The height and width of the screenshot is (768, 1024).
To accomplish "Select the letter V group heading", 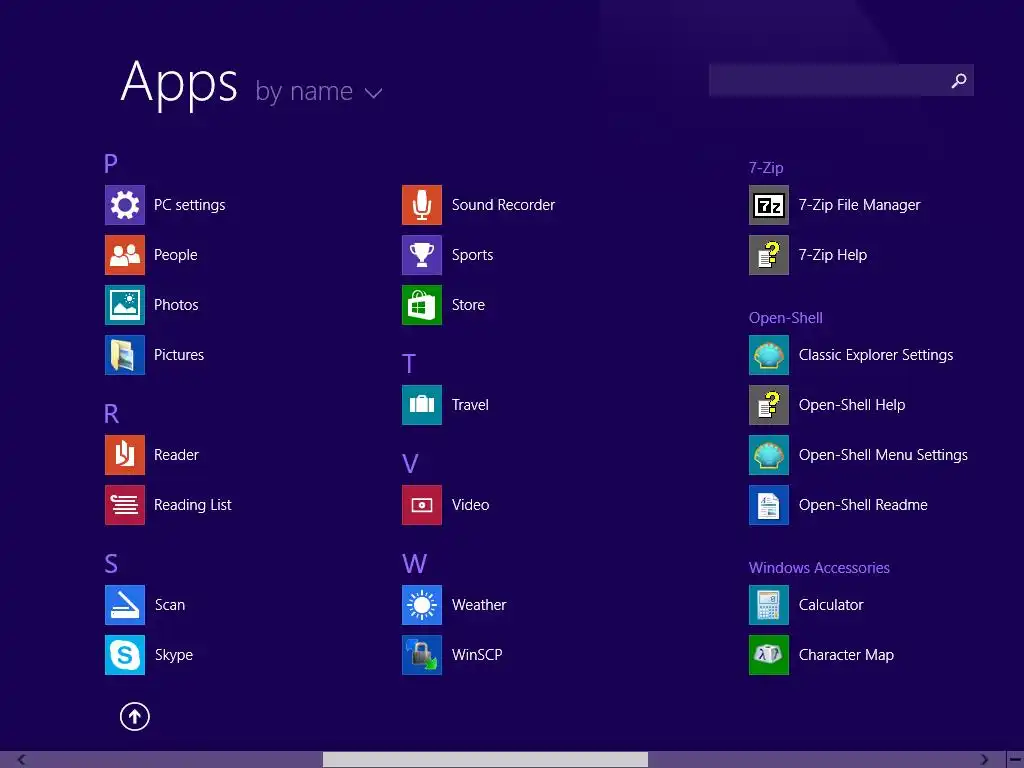I will tap(410, 464).
